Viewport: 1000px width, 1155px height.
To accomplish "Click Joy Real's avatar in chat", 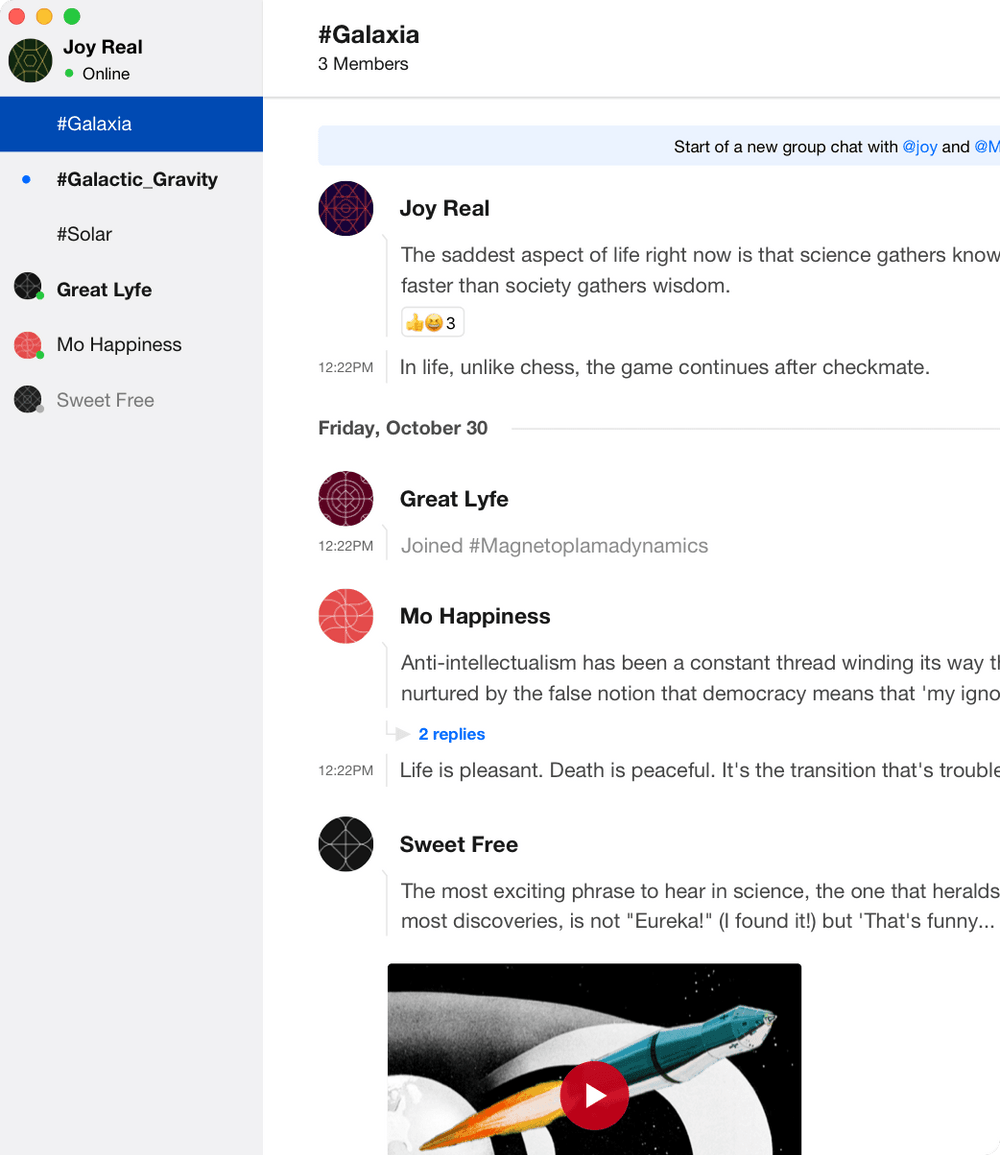I will pyautogui.click(x=345, y=209).
